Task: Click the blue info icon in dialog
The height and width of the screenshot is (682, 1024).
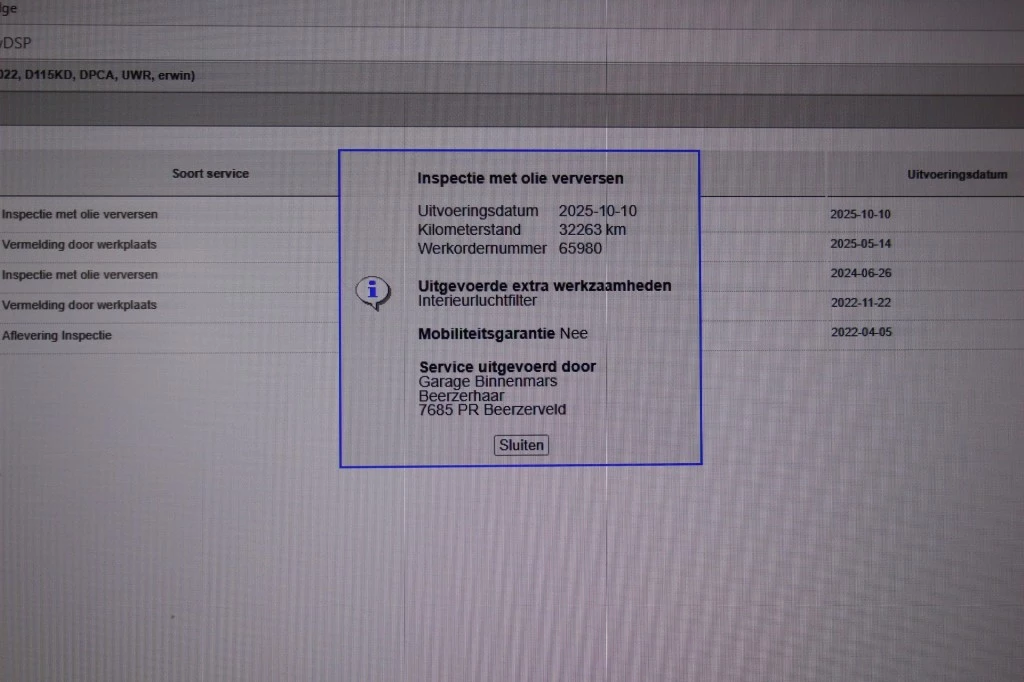Action: (x=372, y=292)
